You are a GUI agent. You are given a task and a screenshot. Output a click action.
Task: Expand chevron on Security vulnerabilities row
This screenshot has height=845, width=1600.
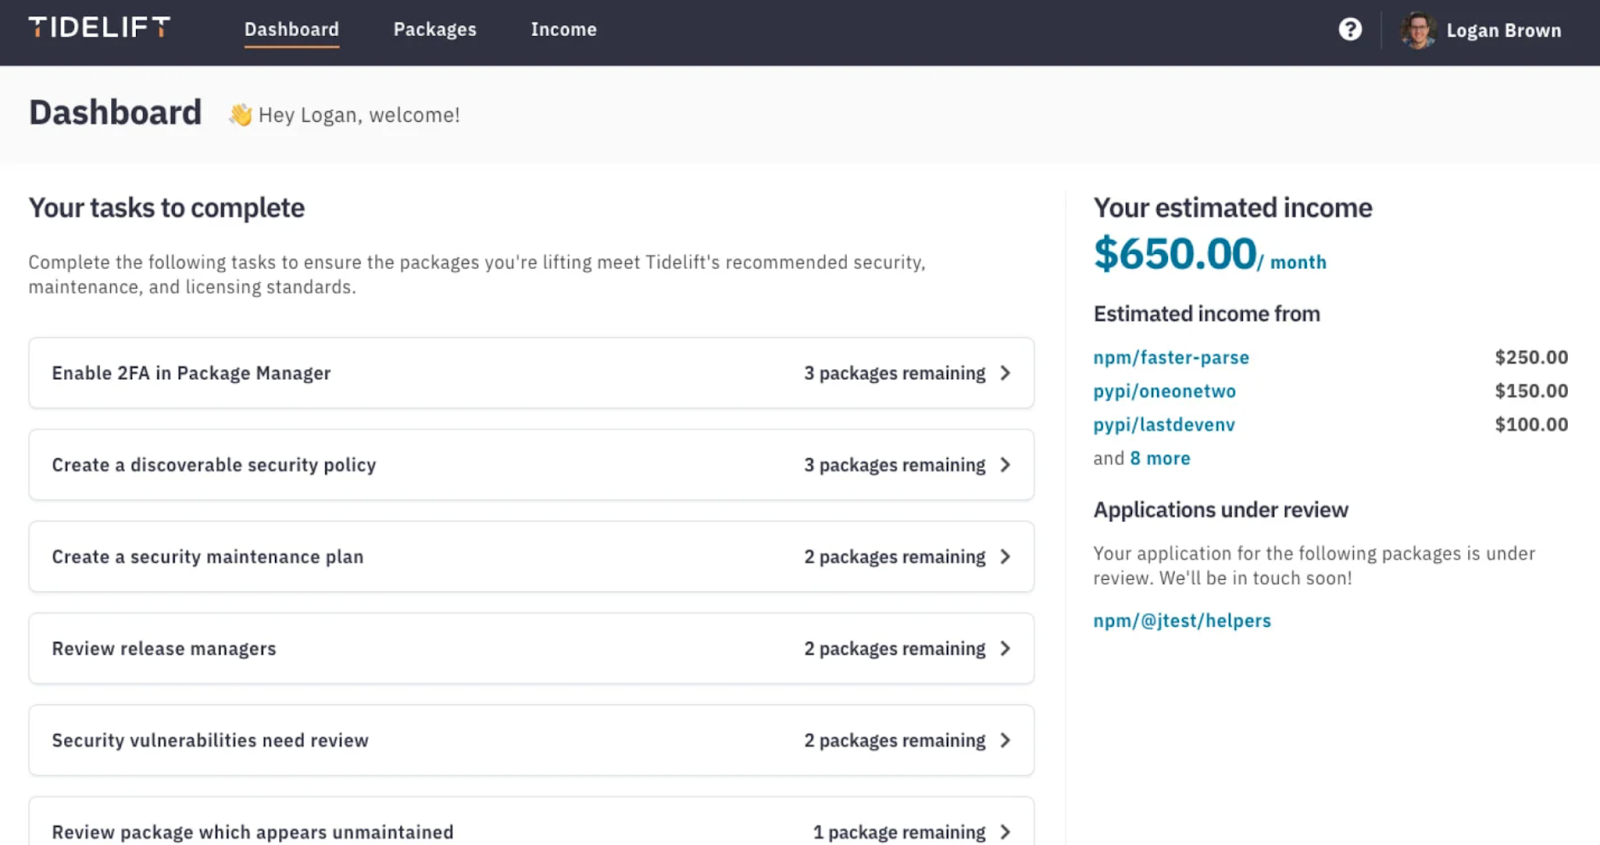(x=1005, y=741)
